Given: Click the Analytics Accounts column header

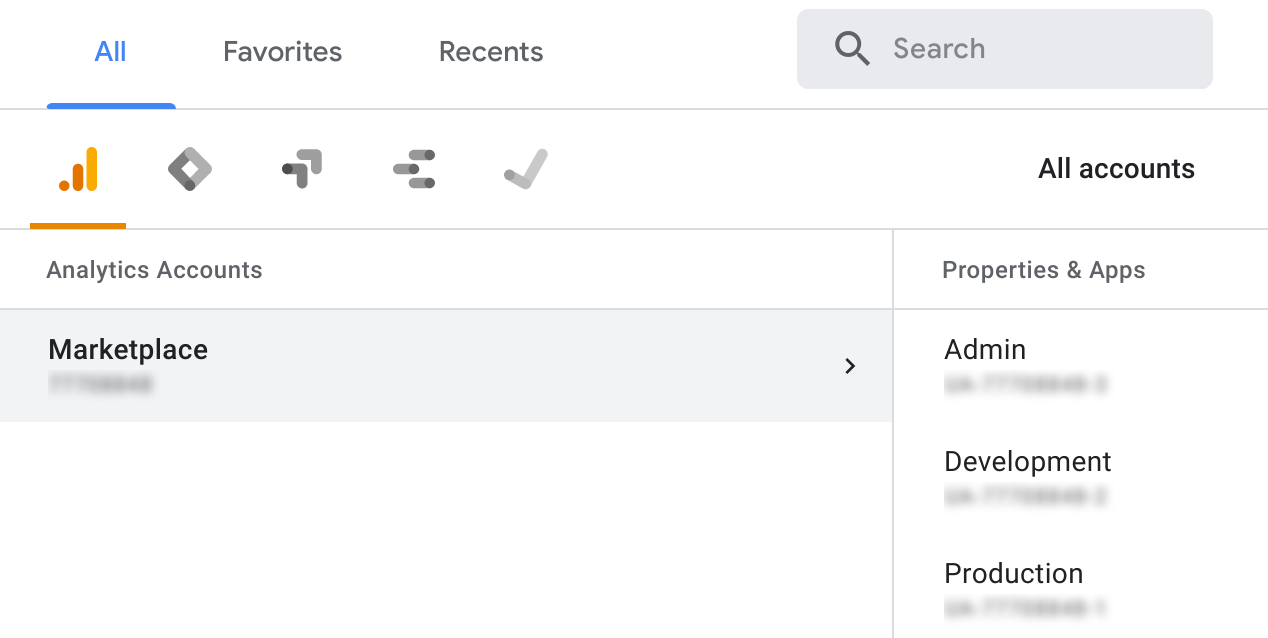Looking at the screenshot, I should [154, 270].
